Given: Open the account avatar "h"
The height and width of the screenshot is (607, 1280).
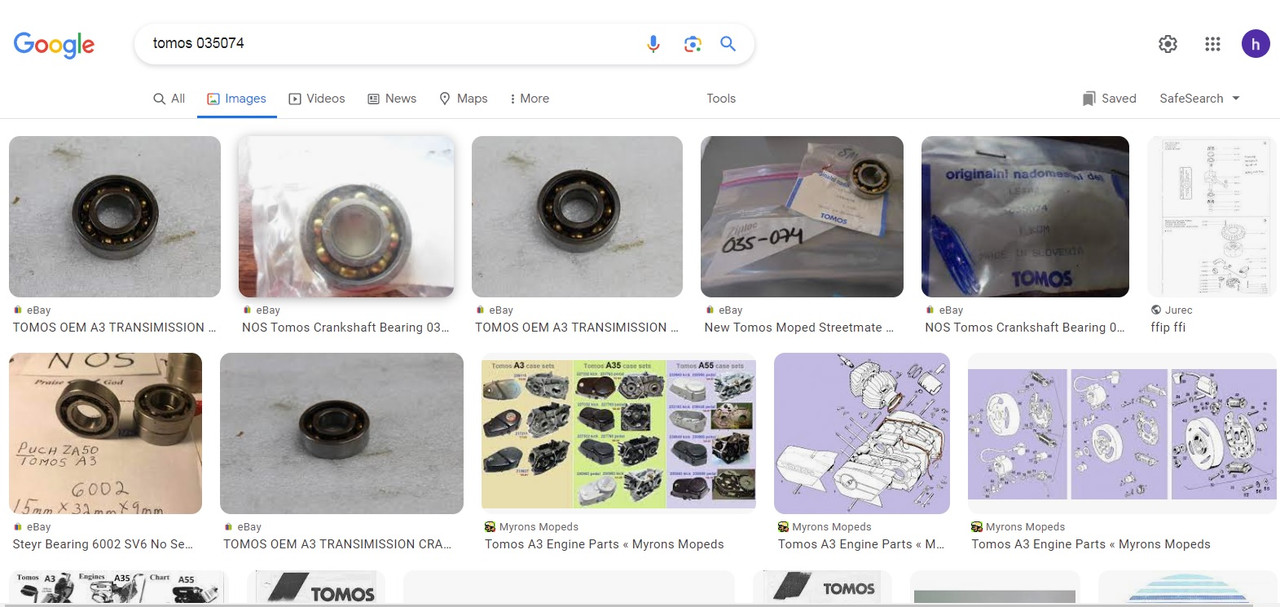Looking at the screenshot, I should pos(1256,44).
